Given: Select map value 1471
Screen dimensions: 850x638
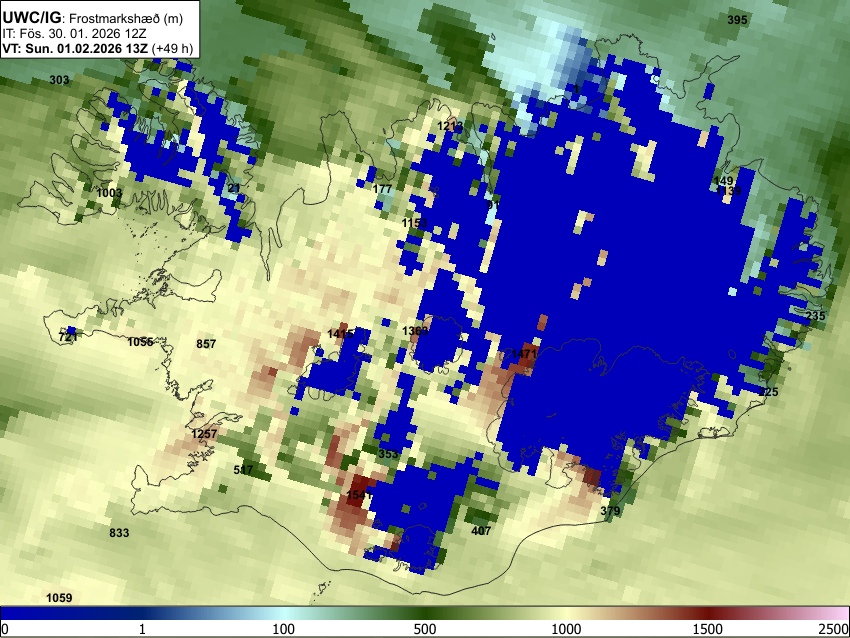Looking at the screenshot, I should [524, 354].
